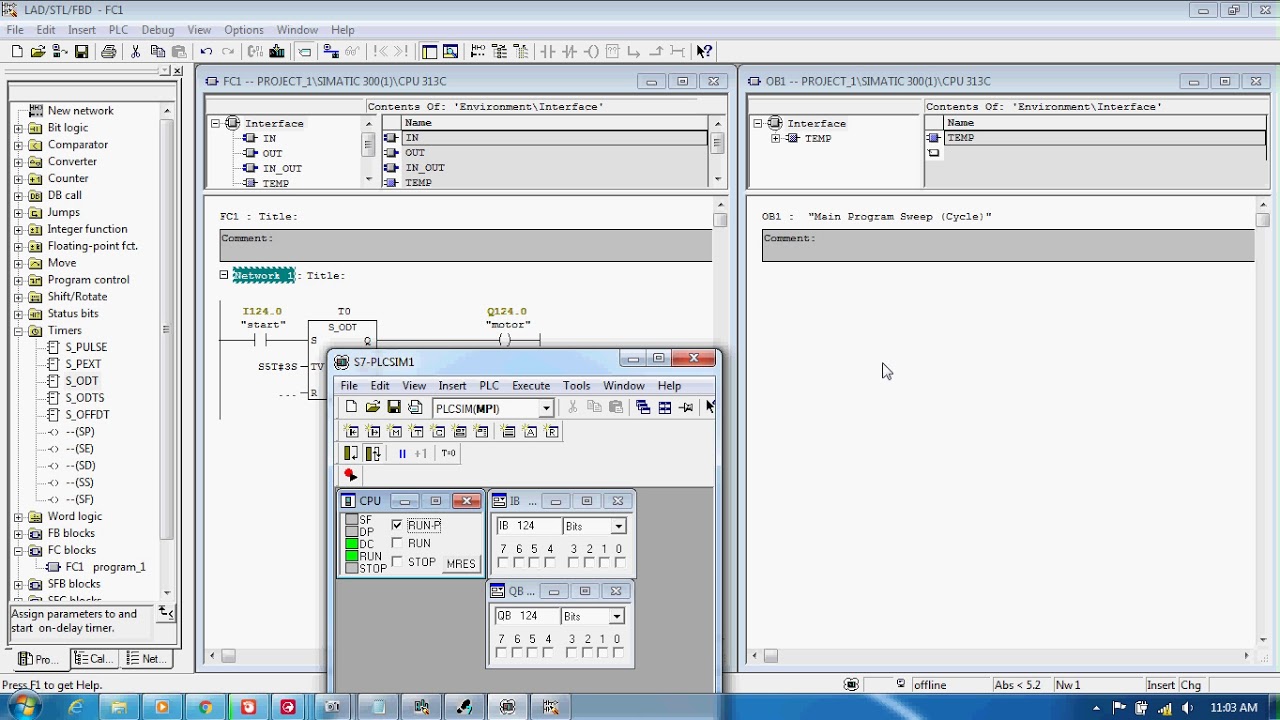Click the Open branch icon in the toolbar
1280x720 pixels.
[x=634, y=52]
